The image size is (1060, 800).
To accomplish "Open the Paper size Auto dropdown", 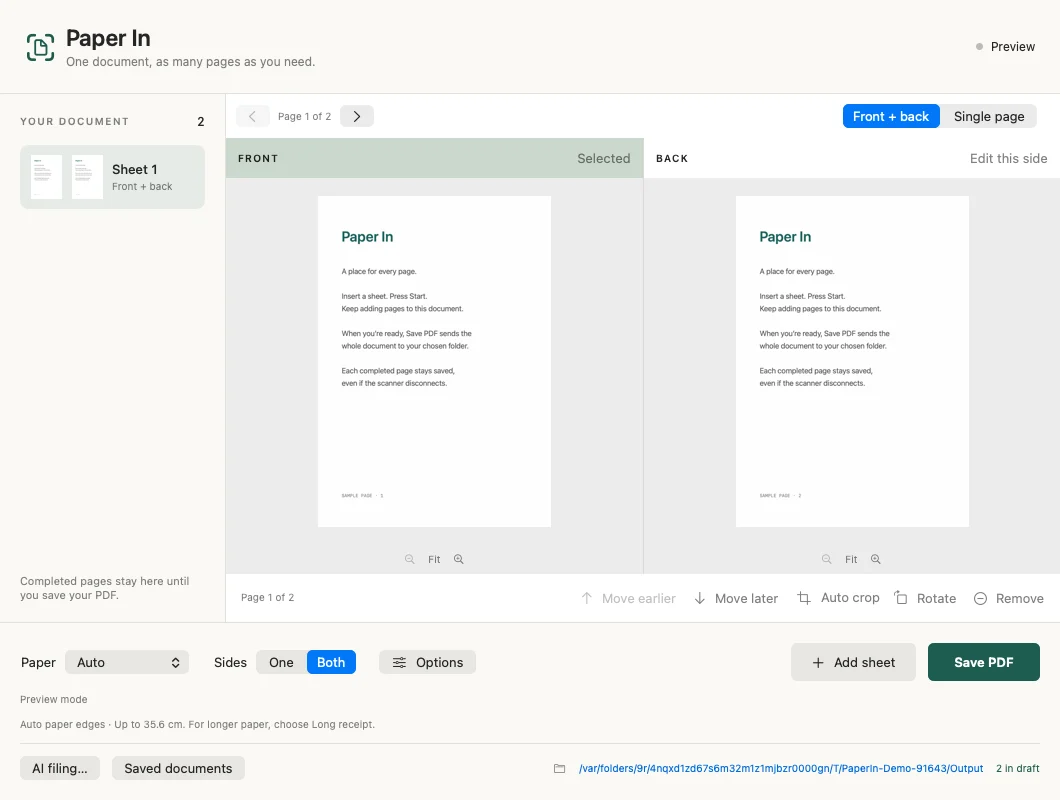I will pos(127,662).
